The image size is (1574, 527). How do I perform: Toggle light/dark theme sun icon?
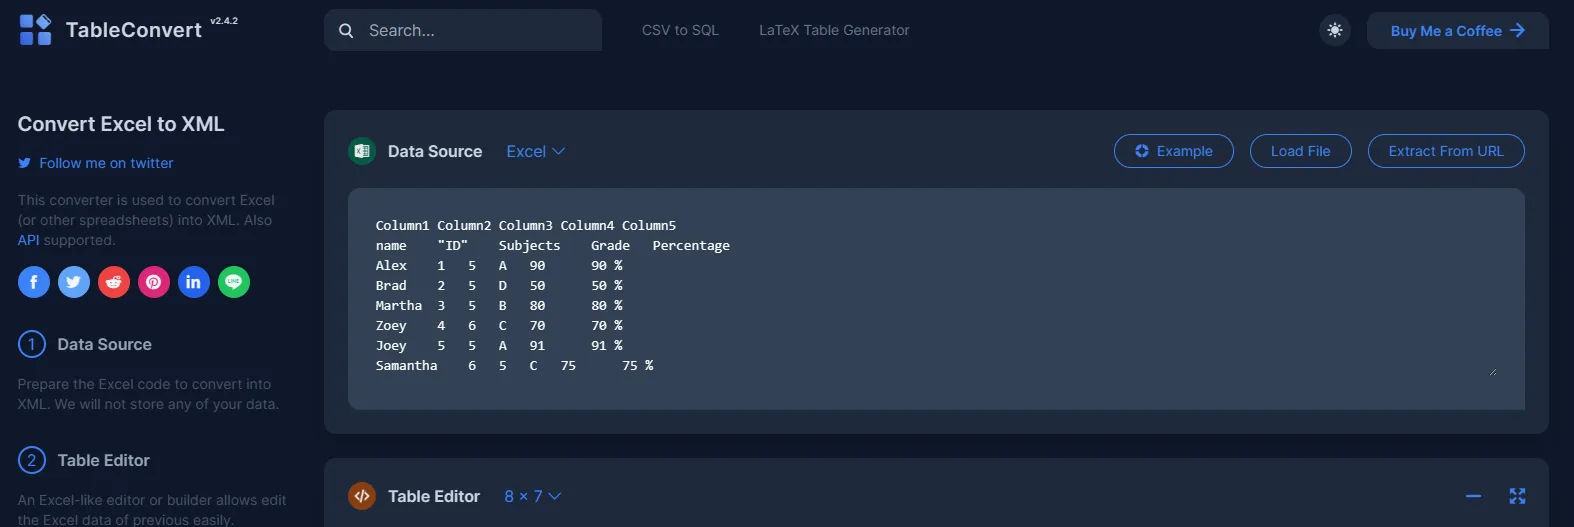1335,31
